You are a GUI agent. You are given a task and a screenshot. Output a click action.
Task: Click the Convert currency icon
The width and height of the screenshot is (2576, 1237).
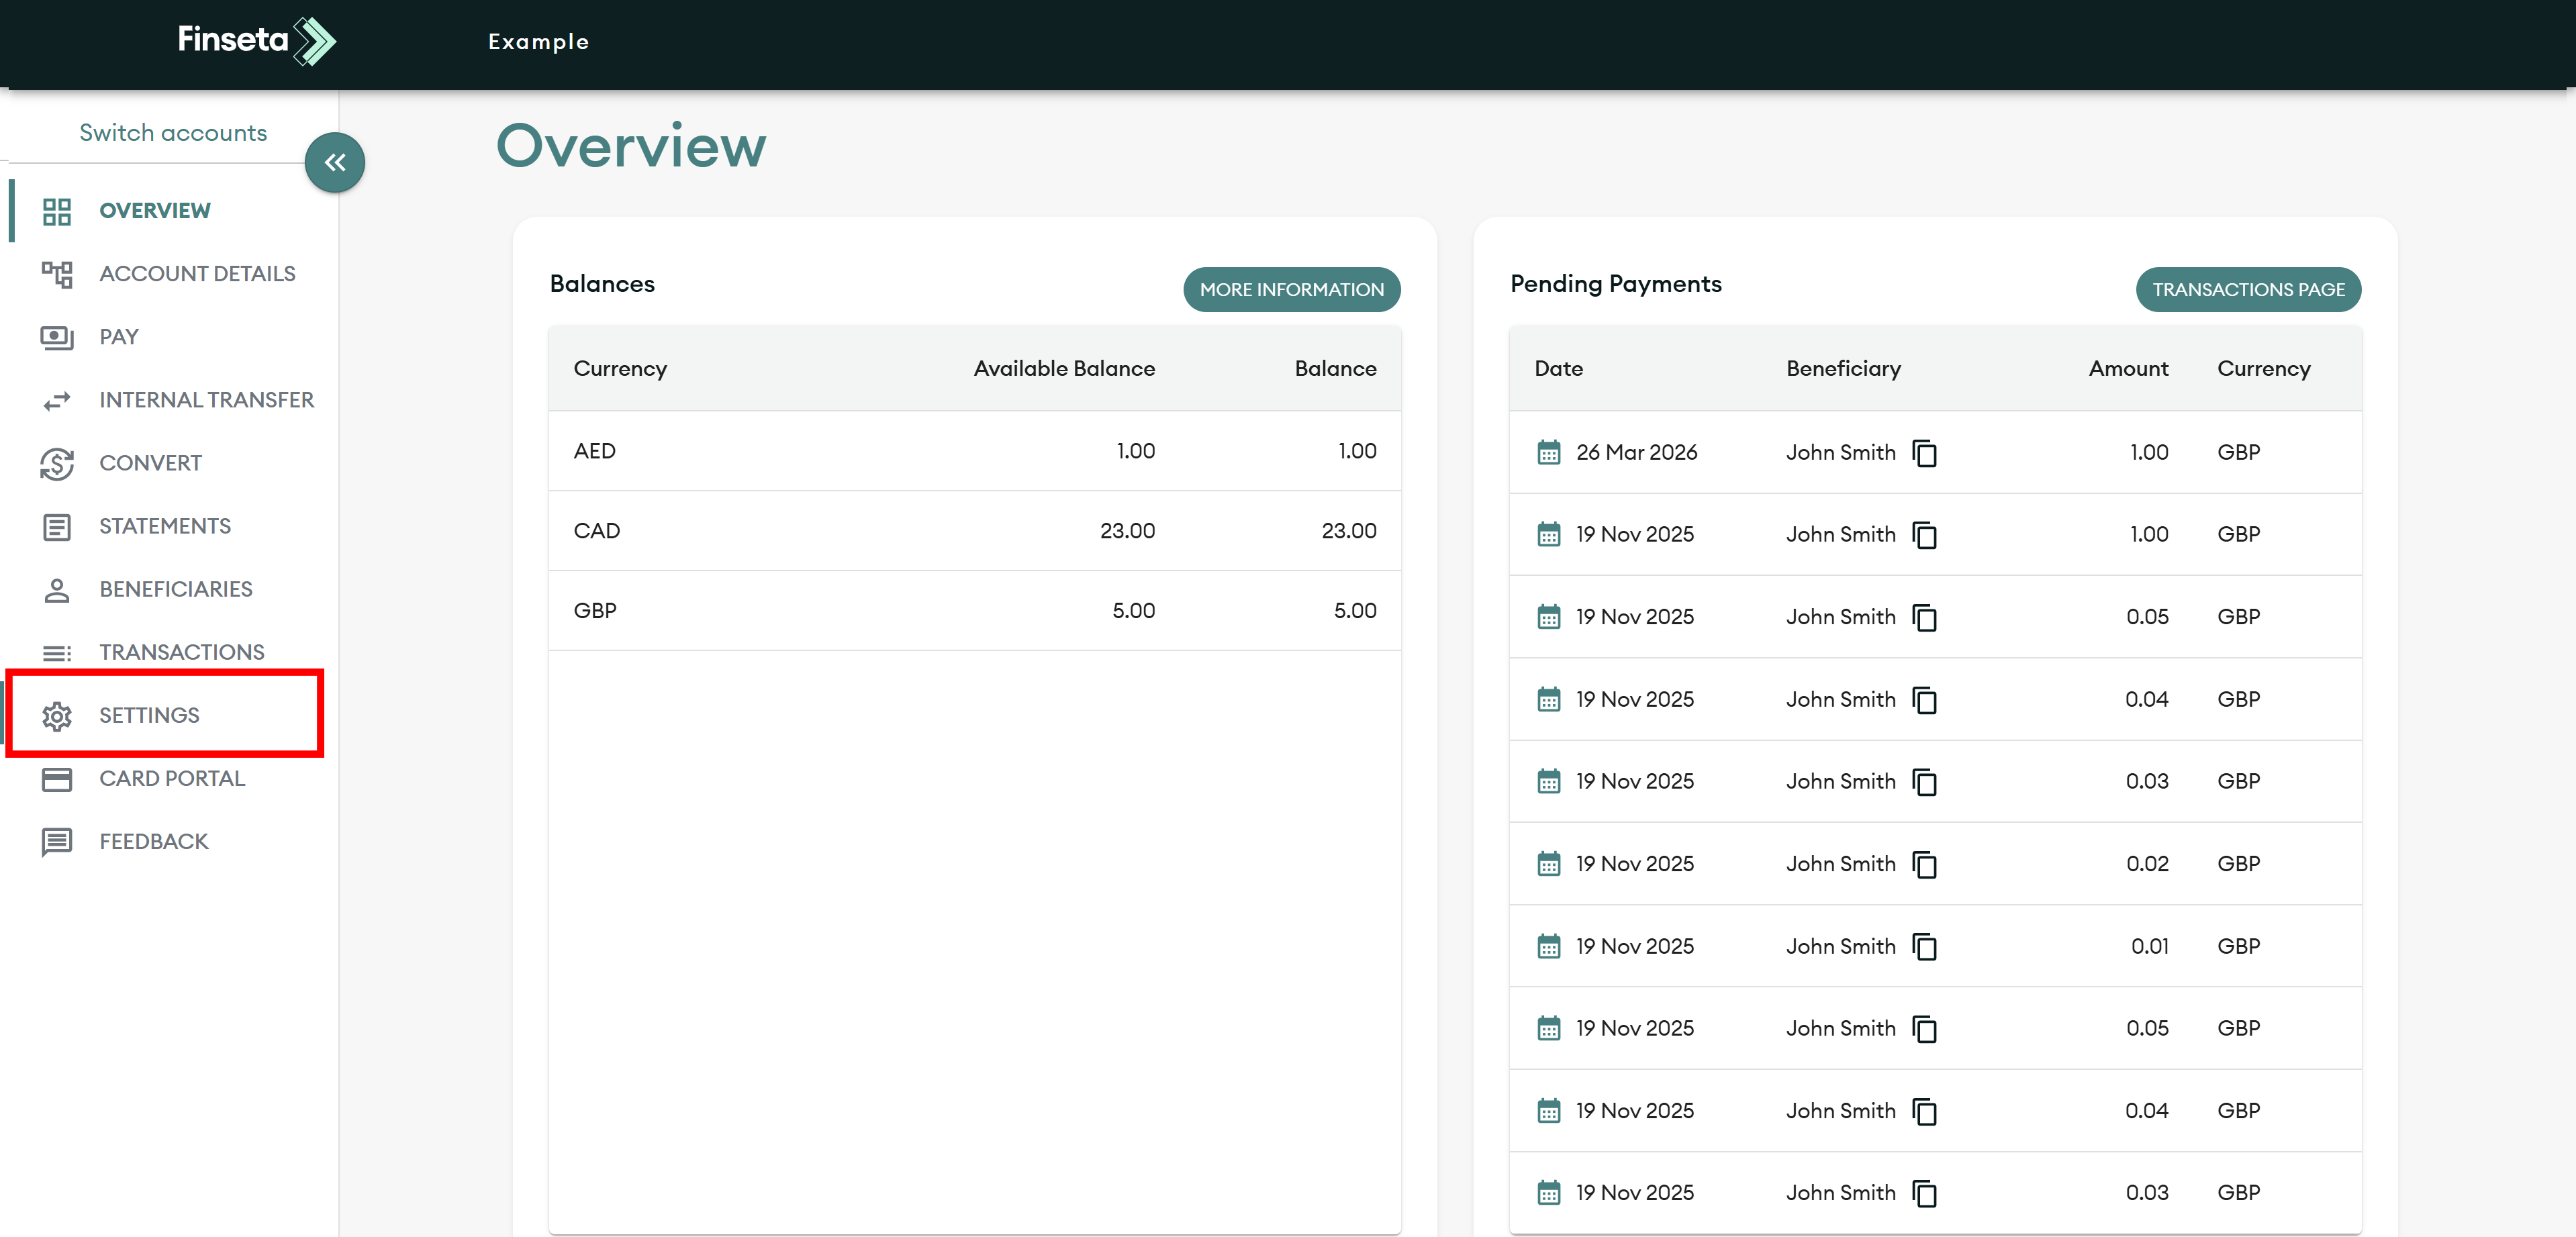(57, 464)
